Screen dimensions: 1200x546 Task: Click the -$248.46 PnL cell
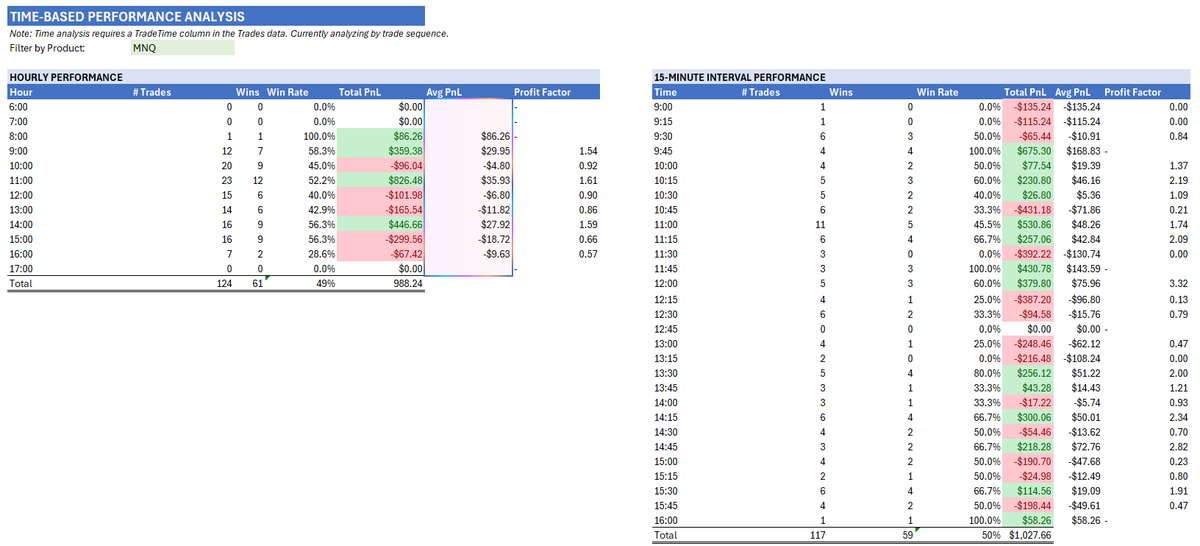[1028, 343]
